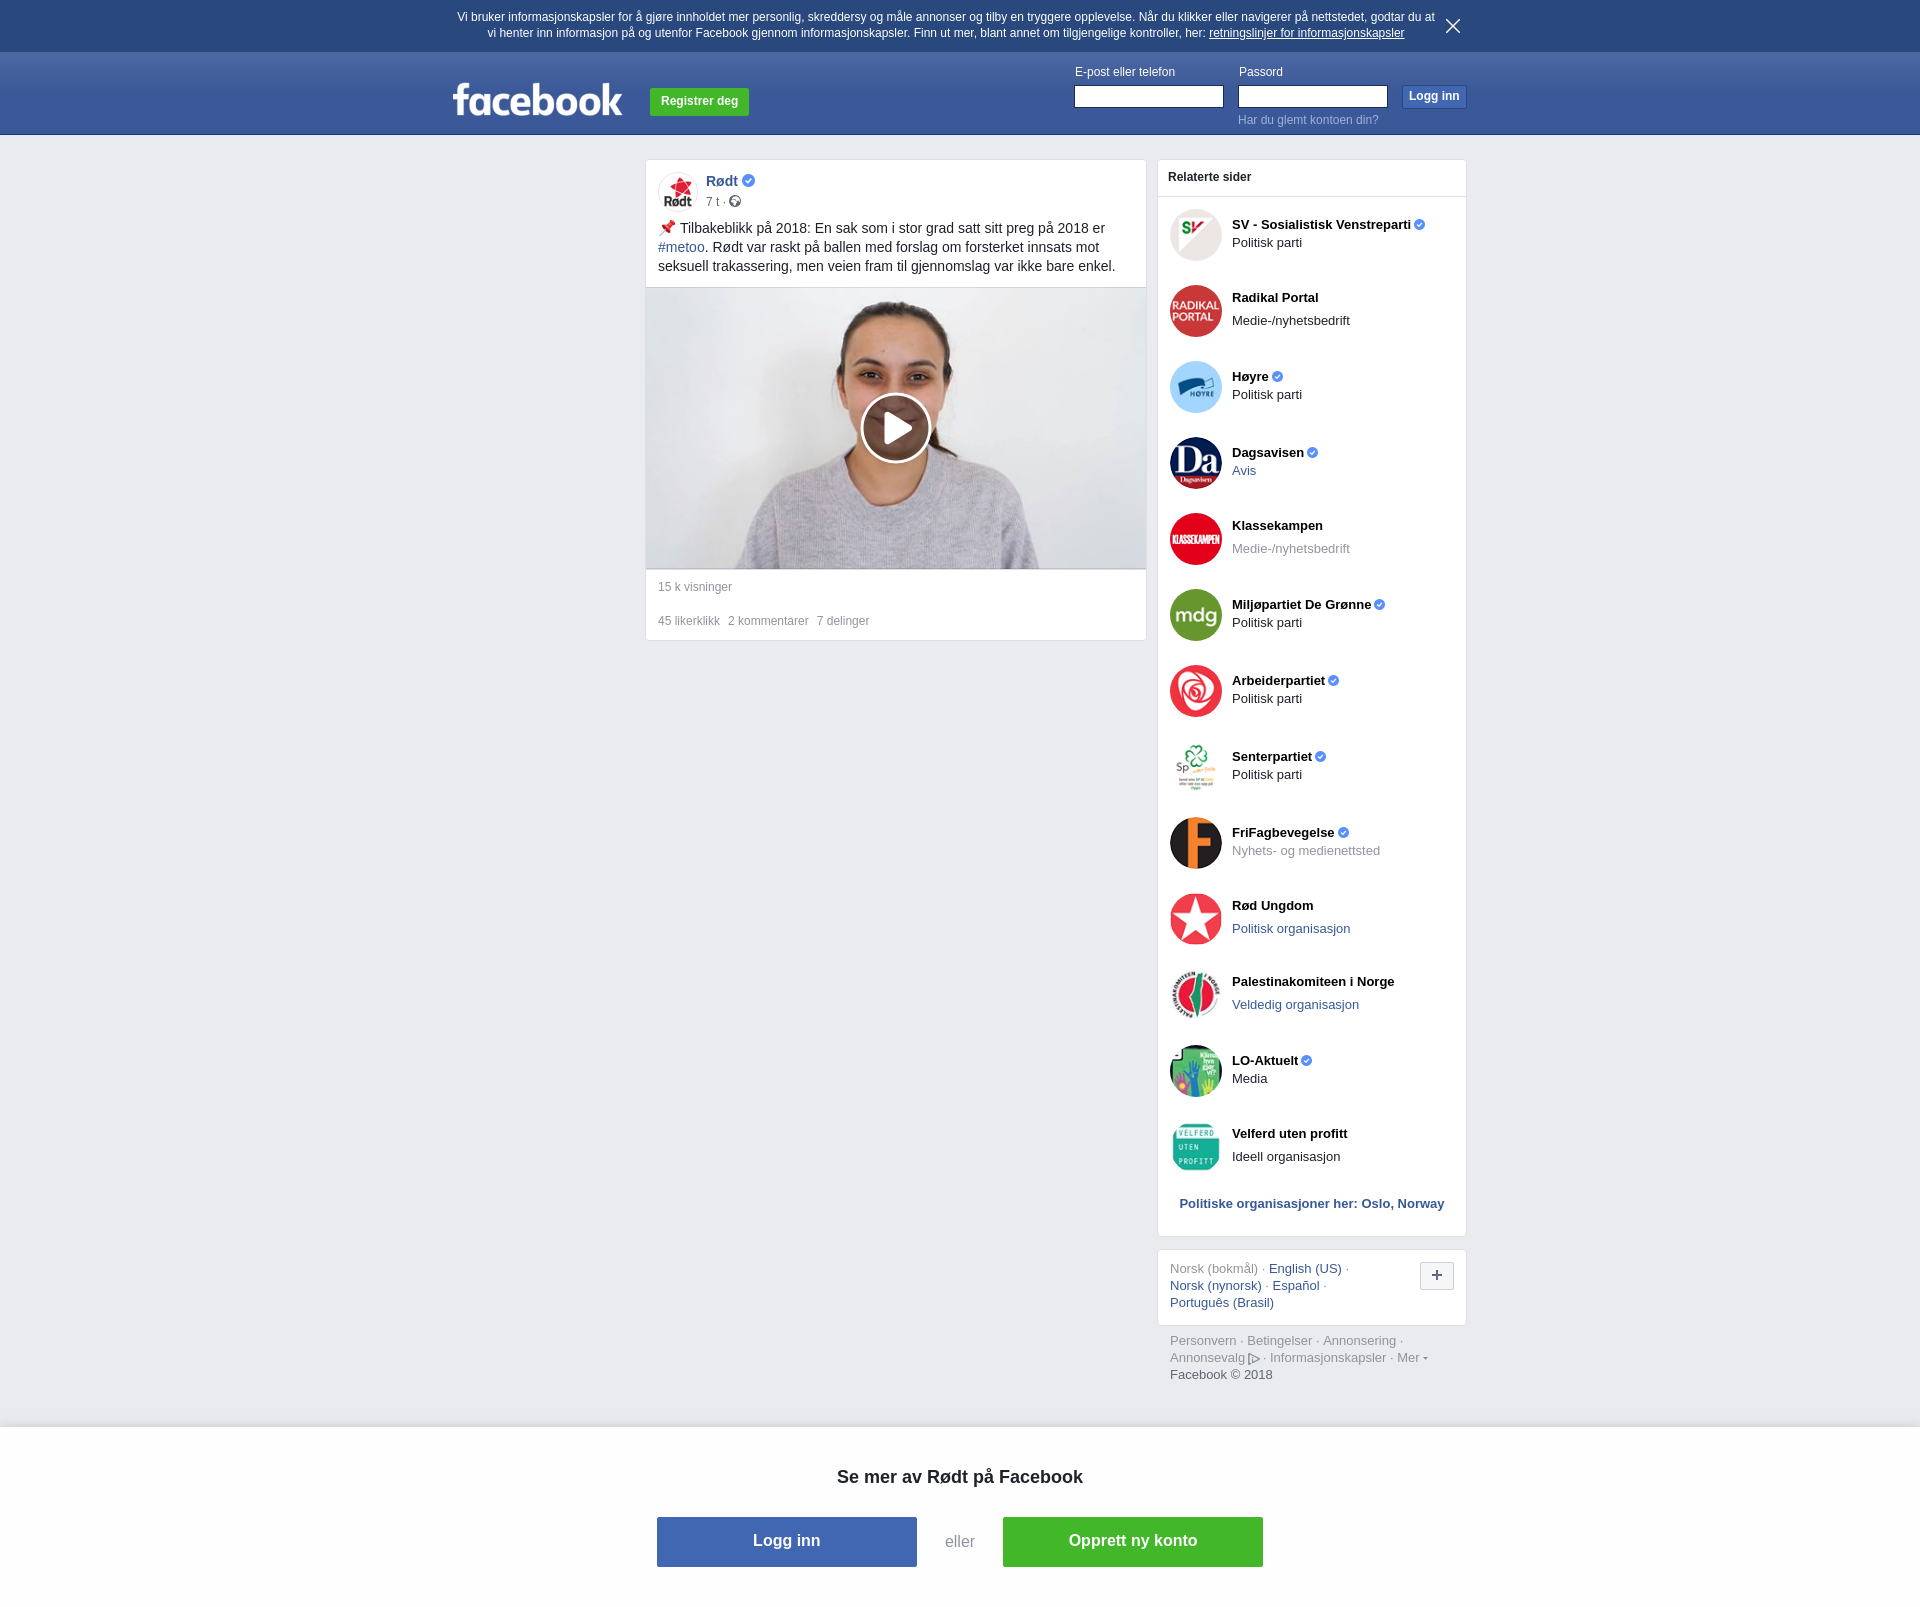Open Annonsering footer link
This screenshot has width=1920, height=1607.
1359,1341
